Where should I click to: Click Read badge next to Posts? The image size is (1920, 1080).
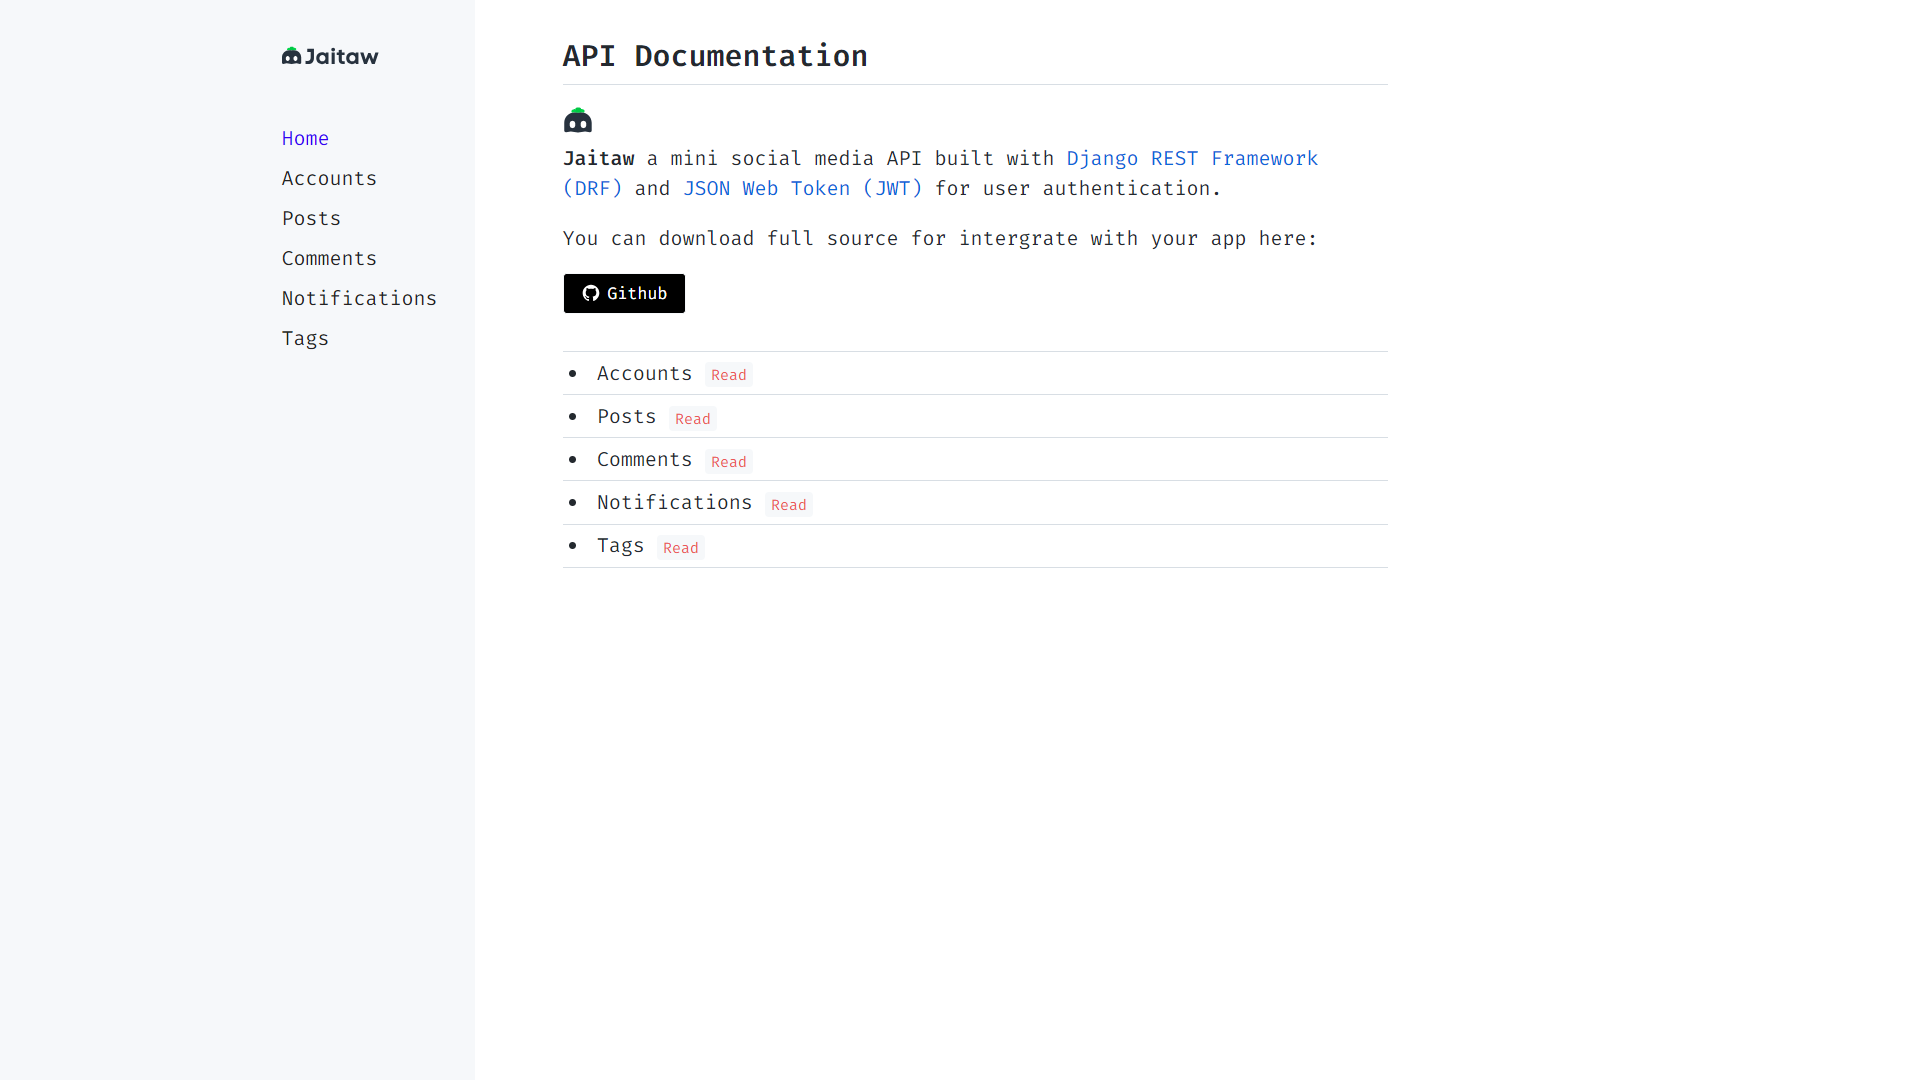pos(692,419)
